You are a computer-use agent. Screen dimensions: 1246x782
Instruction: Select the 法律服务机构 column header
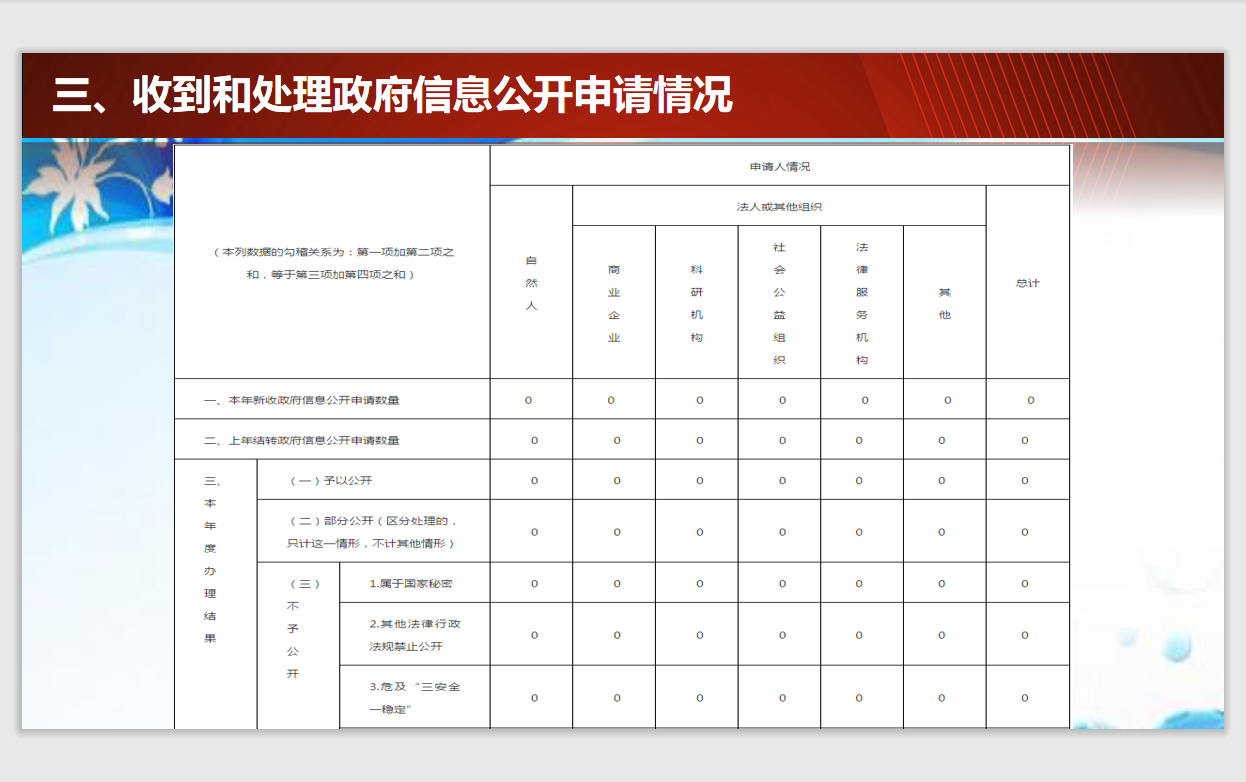(862, 303)
